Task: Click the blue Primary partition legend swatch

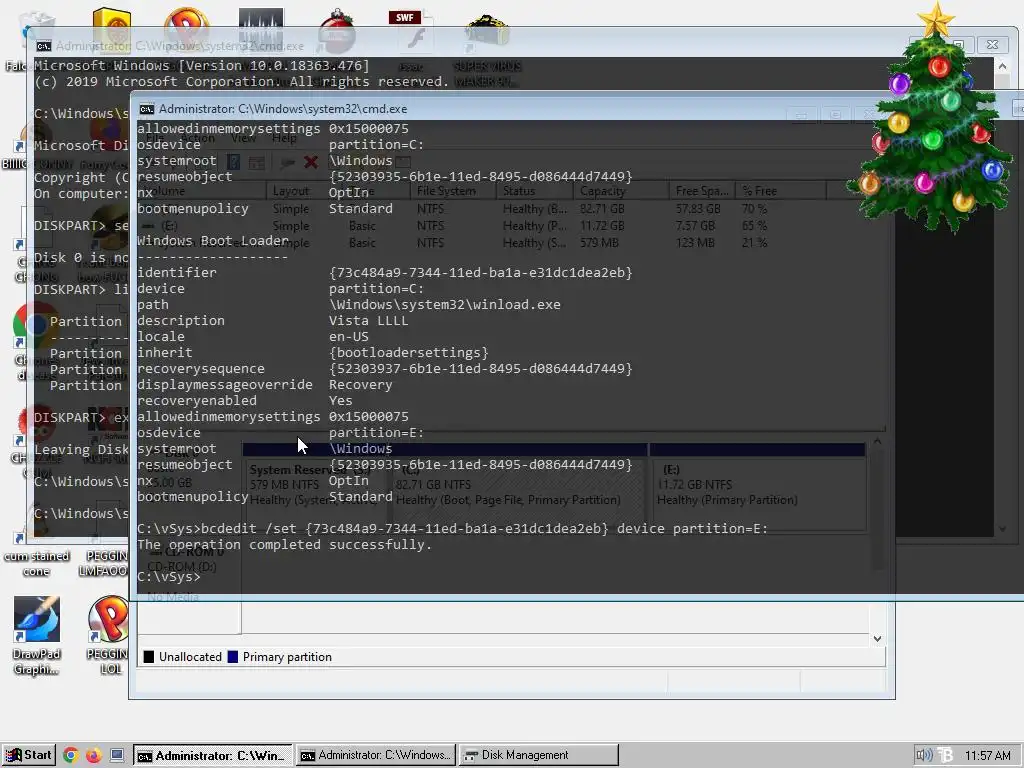Action: [x=232, y=657]
